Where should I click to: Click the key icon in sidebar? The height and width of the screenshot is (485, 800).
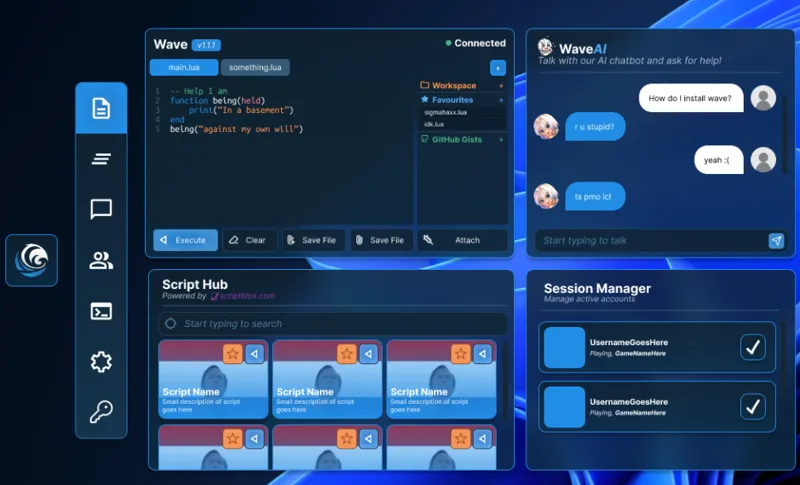[101, 412]
